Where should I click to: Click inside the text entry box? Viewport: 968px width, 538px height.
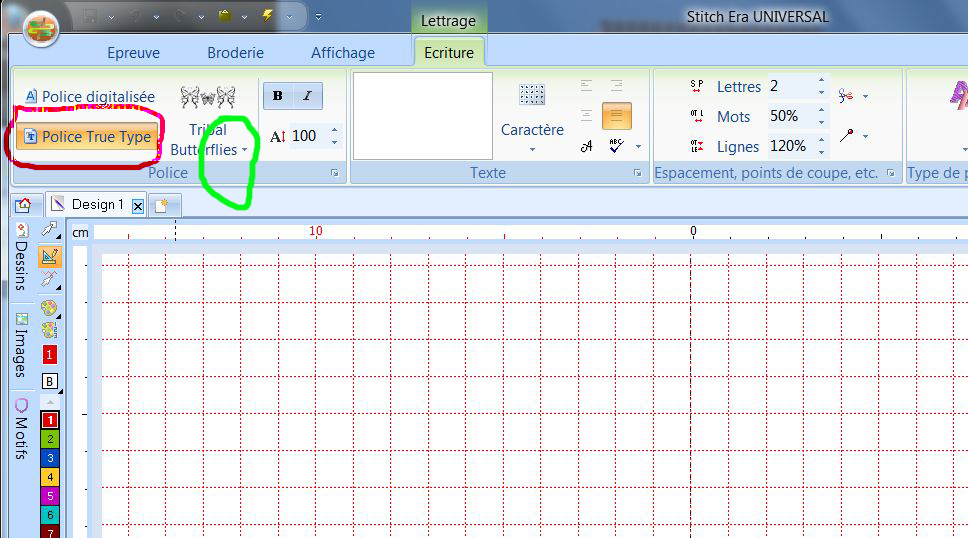422,115
